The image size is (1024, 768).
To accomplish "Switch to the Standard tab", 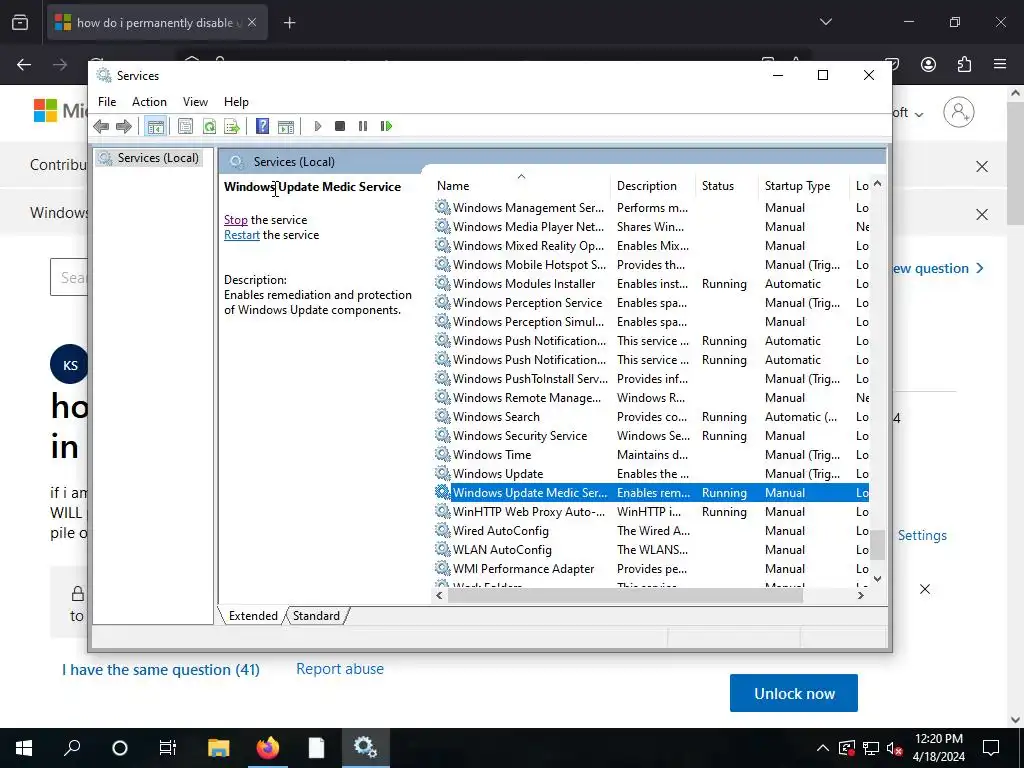I will [x=316, y=616].
